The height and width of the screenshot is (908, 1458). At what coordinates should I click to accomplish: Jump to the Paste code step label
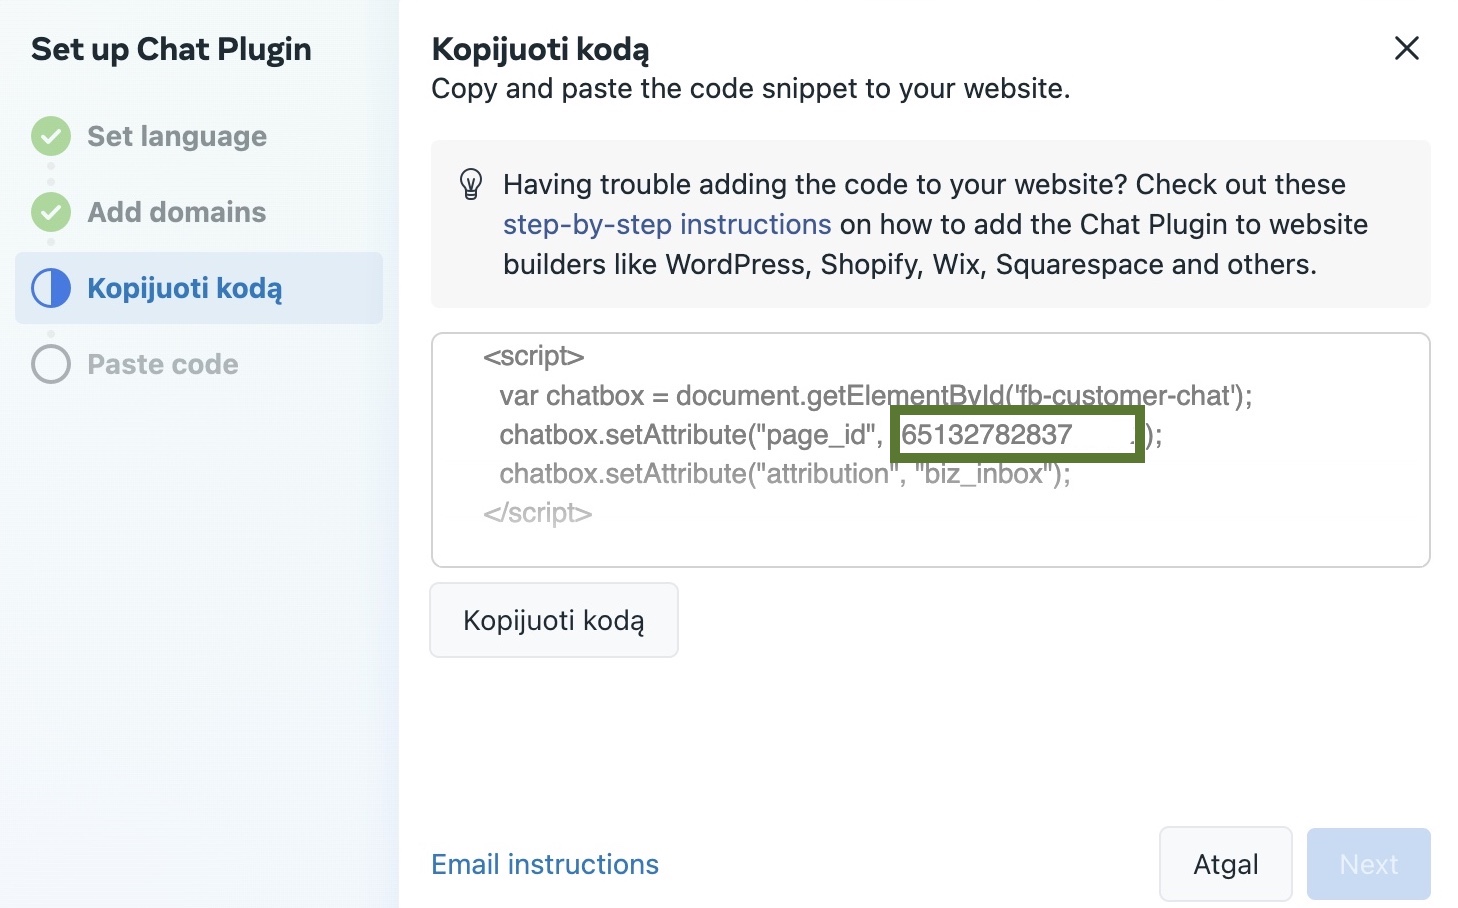[163, 364]
